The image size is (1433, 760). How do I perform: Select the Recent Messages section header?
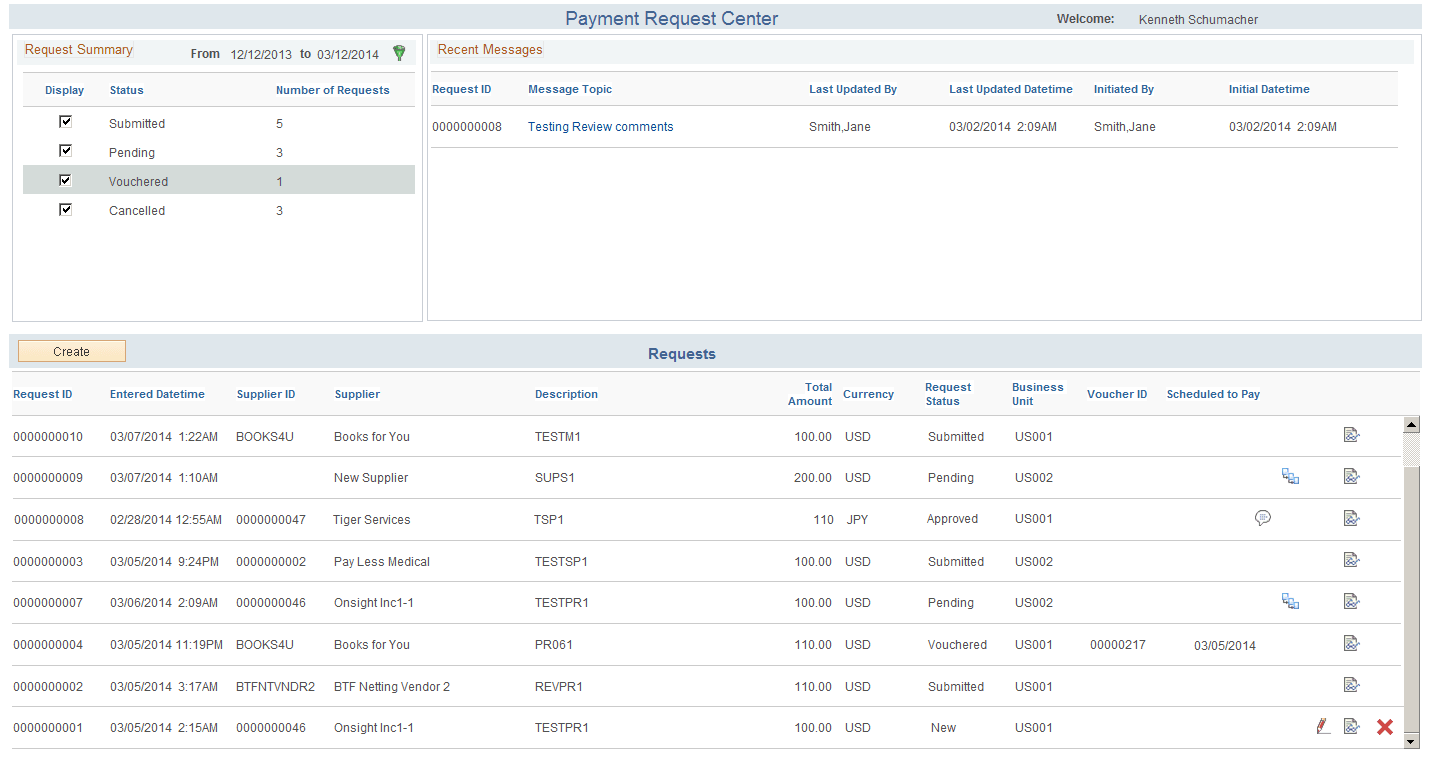click(x=490, y=49)
